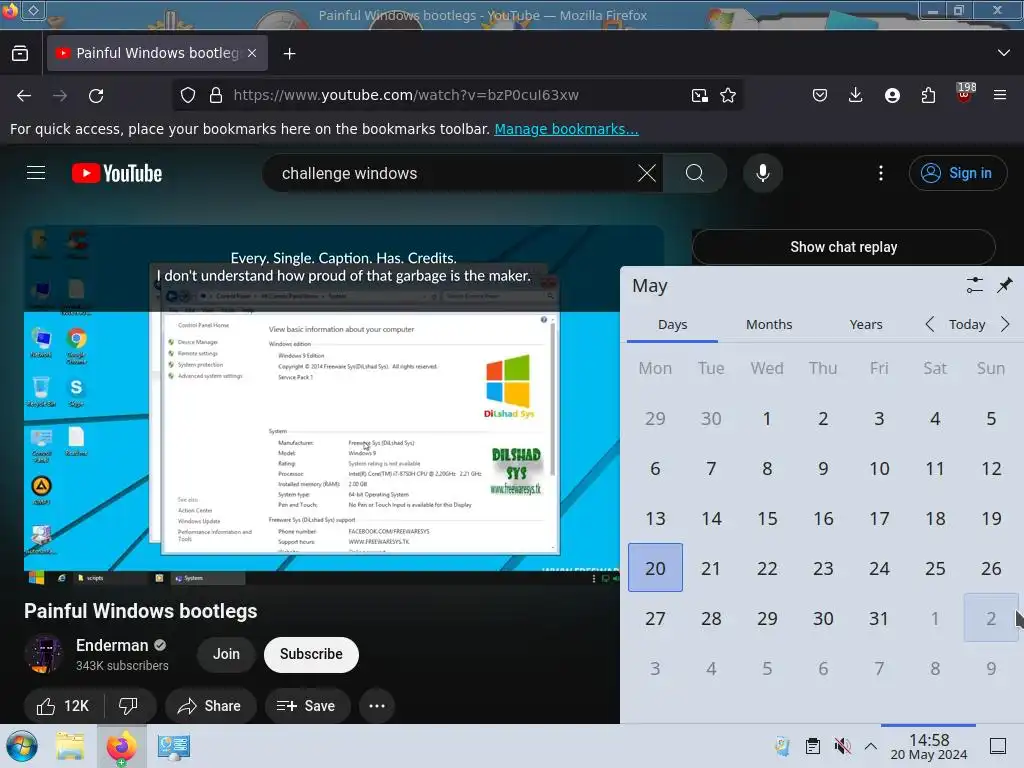Open the clipboard tray icon
The height and width of the screenshot is (768, 1024).
tap(812, 746)
